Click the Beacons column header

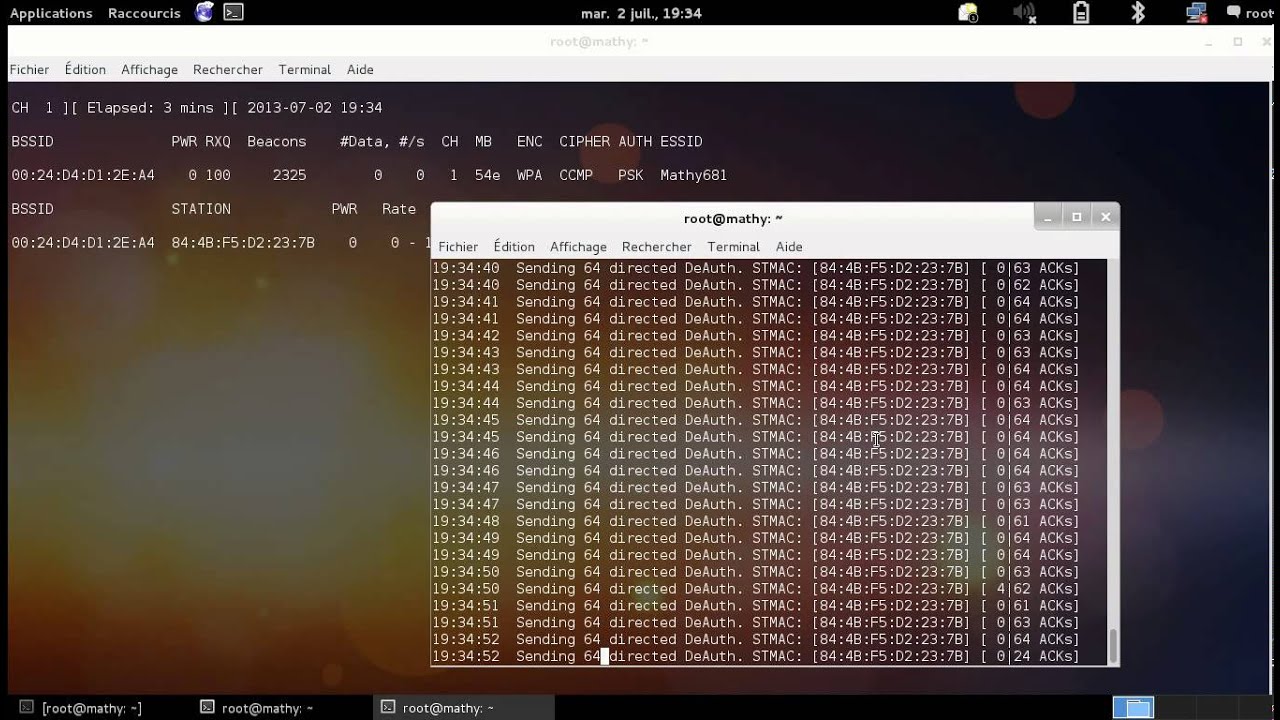click(277, 142)
